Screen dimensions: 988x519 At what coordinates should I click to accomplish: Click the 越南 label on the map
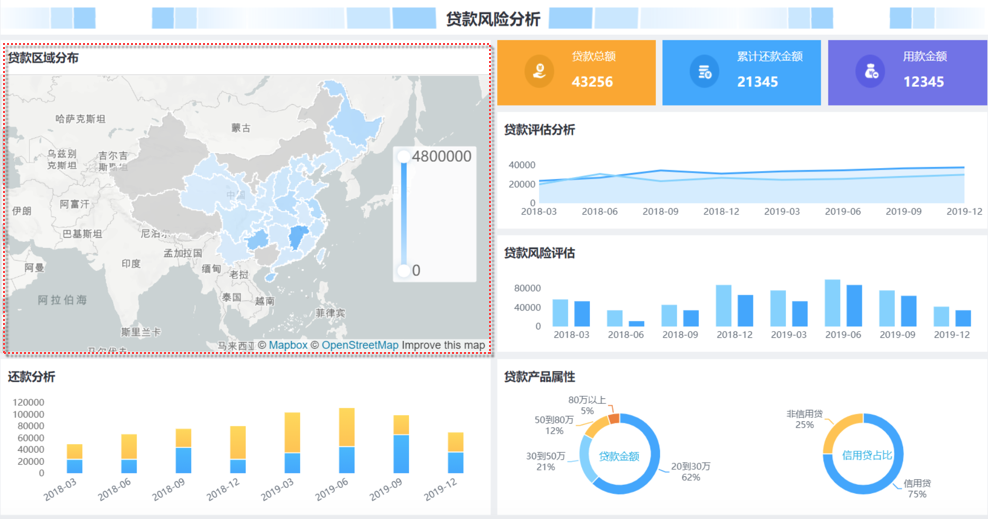pyautogui.click(x=264, y=301)
